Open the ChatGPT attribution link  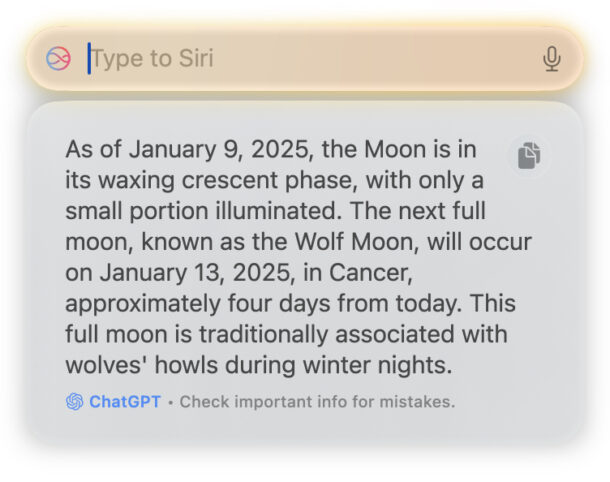(x=124, y=402)
